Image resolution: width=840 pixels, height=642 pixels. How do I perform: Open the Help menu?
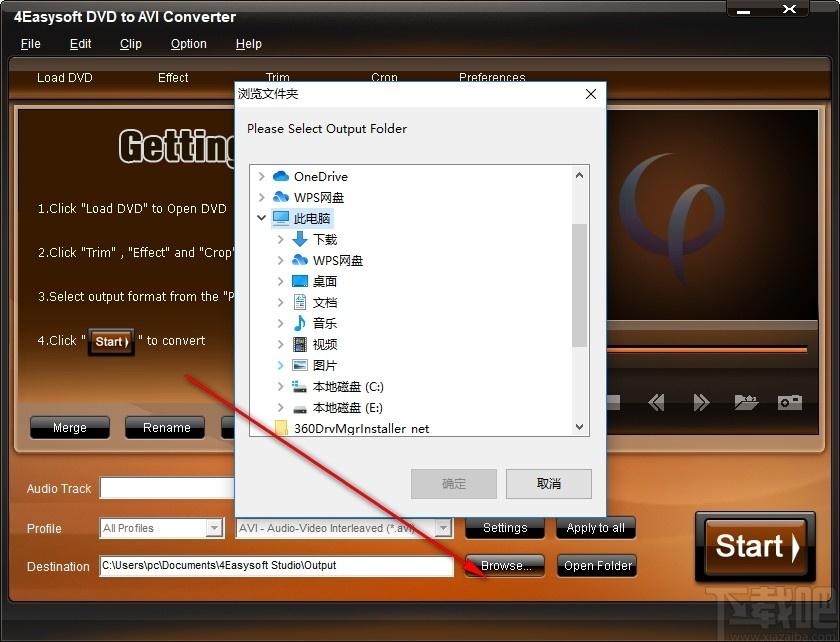[x=249, y=44]
